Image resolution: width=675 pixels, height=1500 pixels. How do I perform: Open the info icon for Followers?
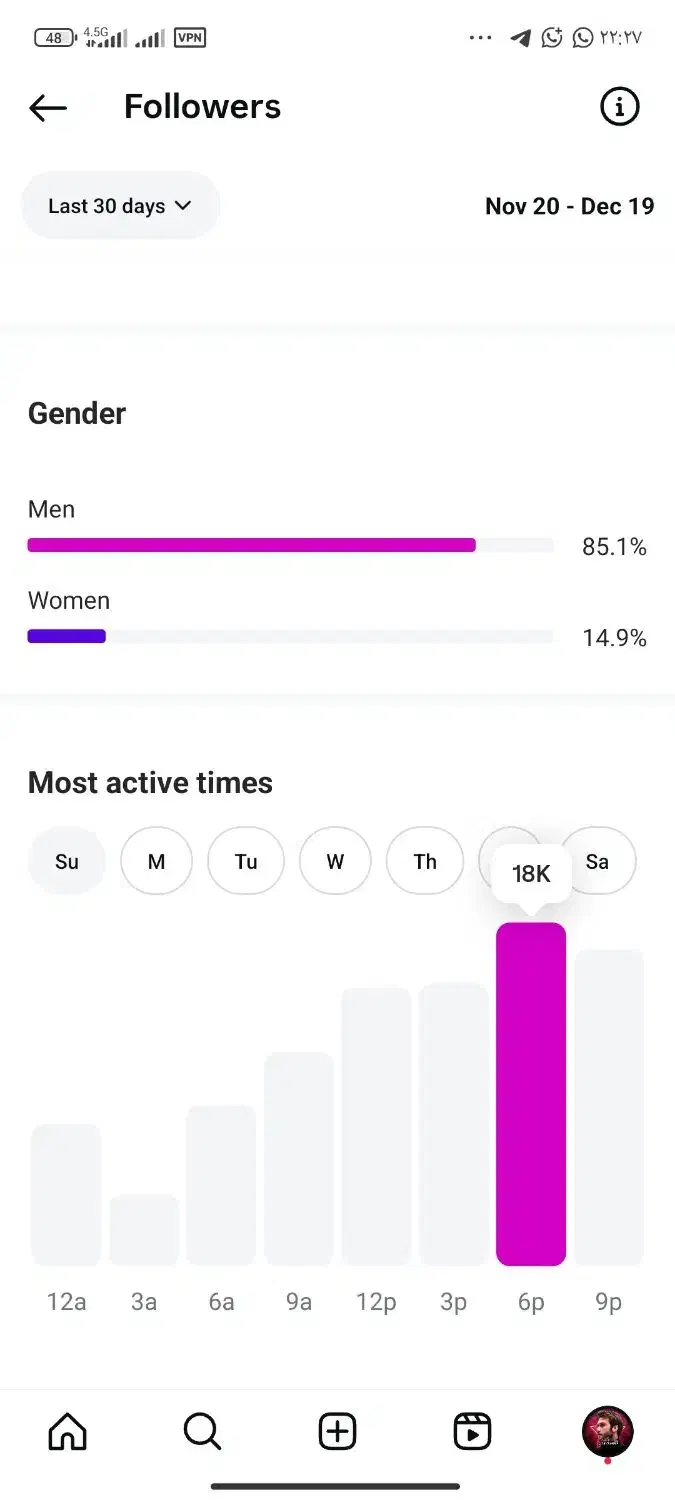tap(619, 106)
